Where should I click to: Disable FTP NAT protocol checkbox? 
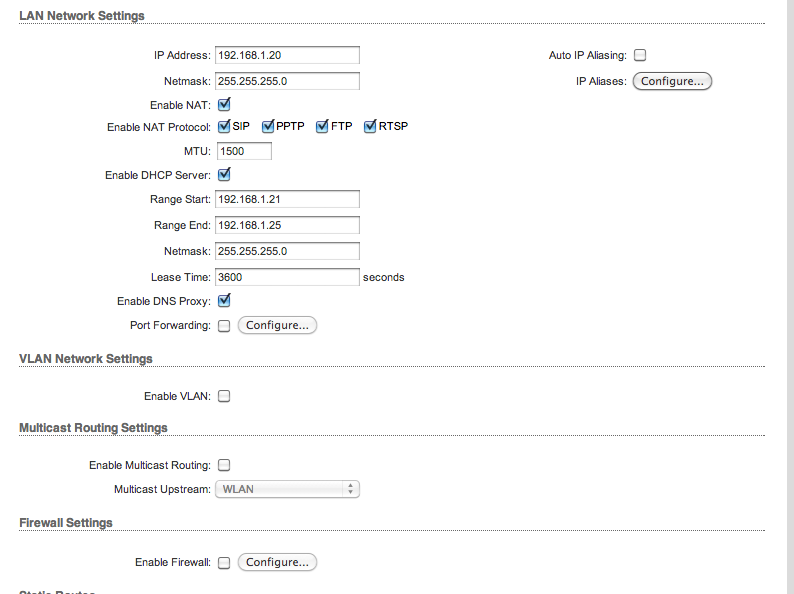(x=322, y=127)
